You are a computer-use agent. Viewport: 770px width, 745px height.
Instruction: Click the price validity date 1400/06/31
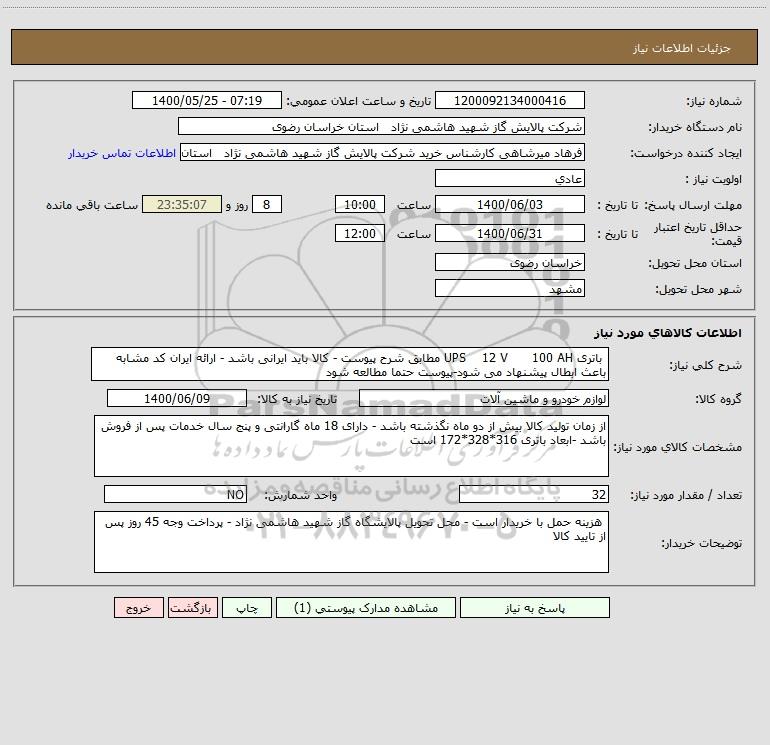tap(510, 233)
